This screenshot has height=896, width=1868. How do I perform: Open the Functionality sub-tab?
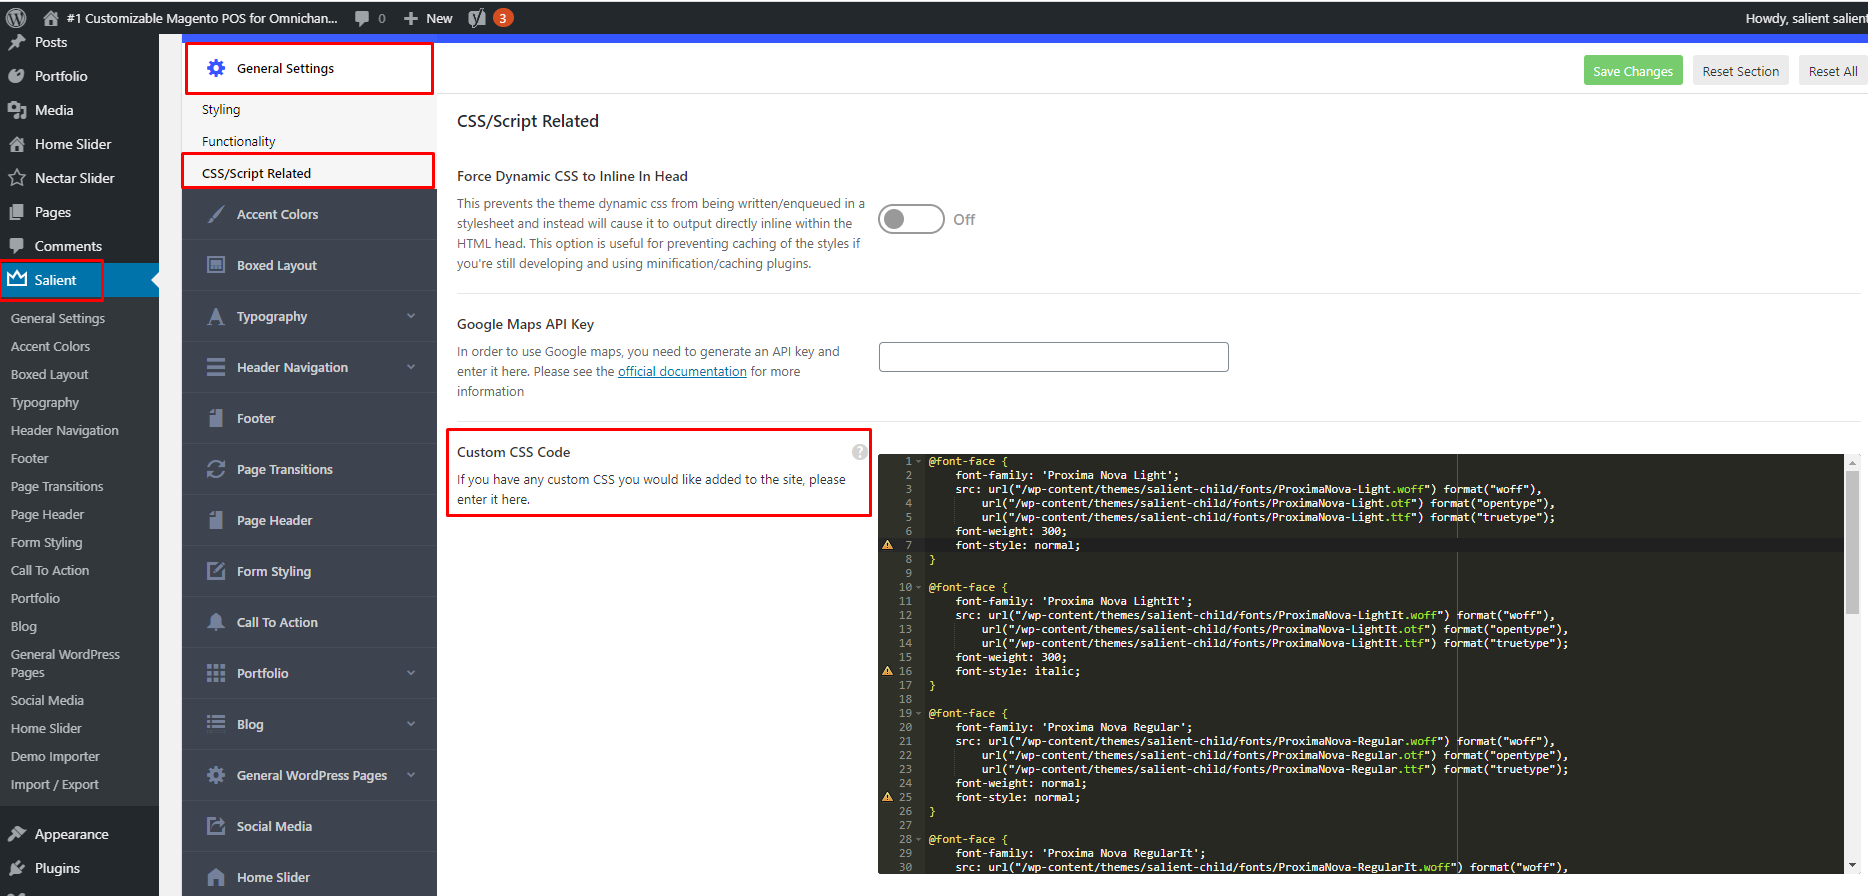(x=238, y=141)
